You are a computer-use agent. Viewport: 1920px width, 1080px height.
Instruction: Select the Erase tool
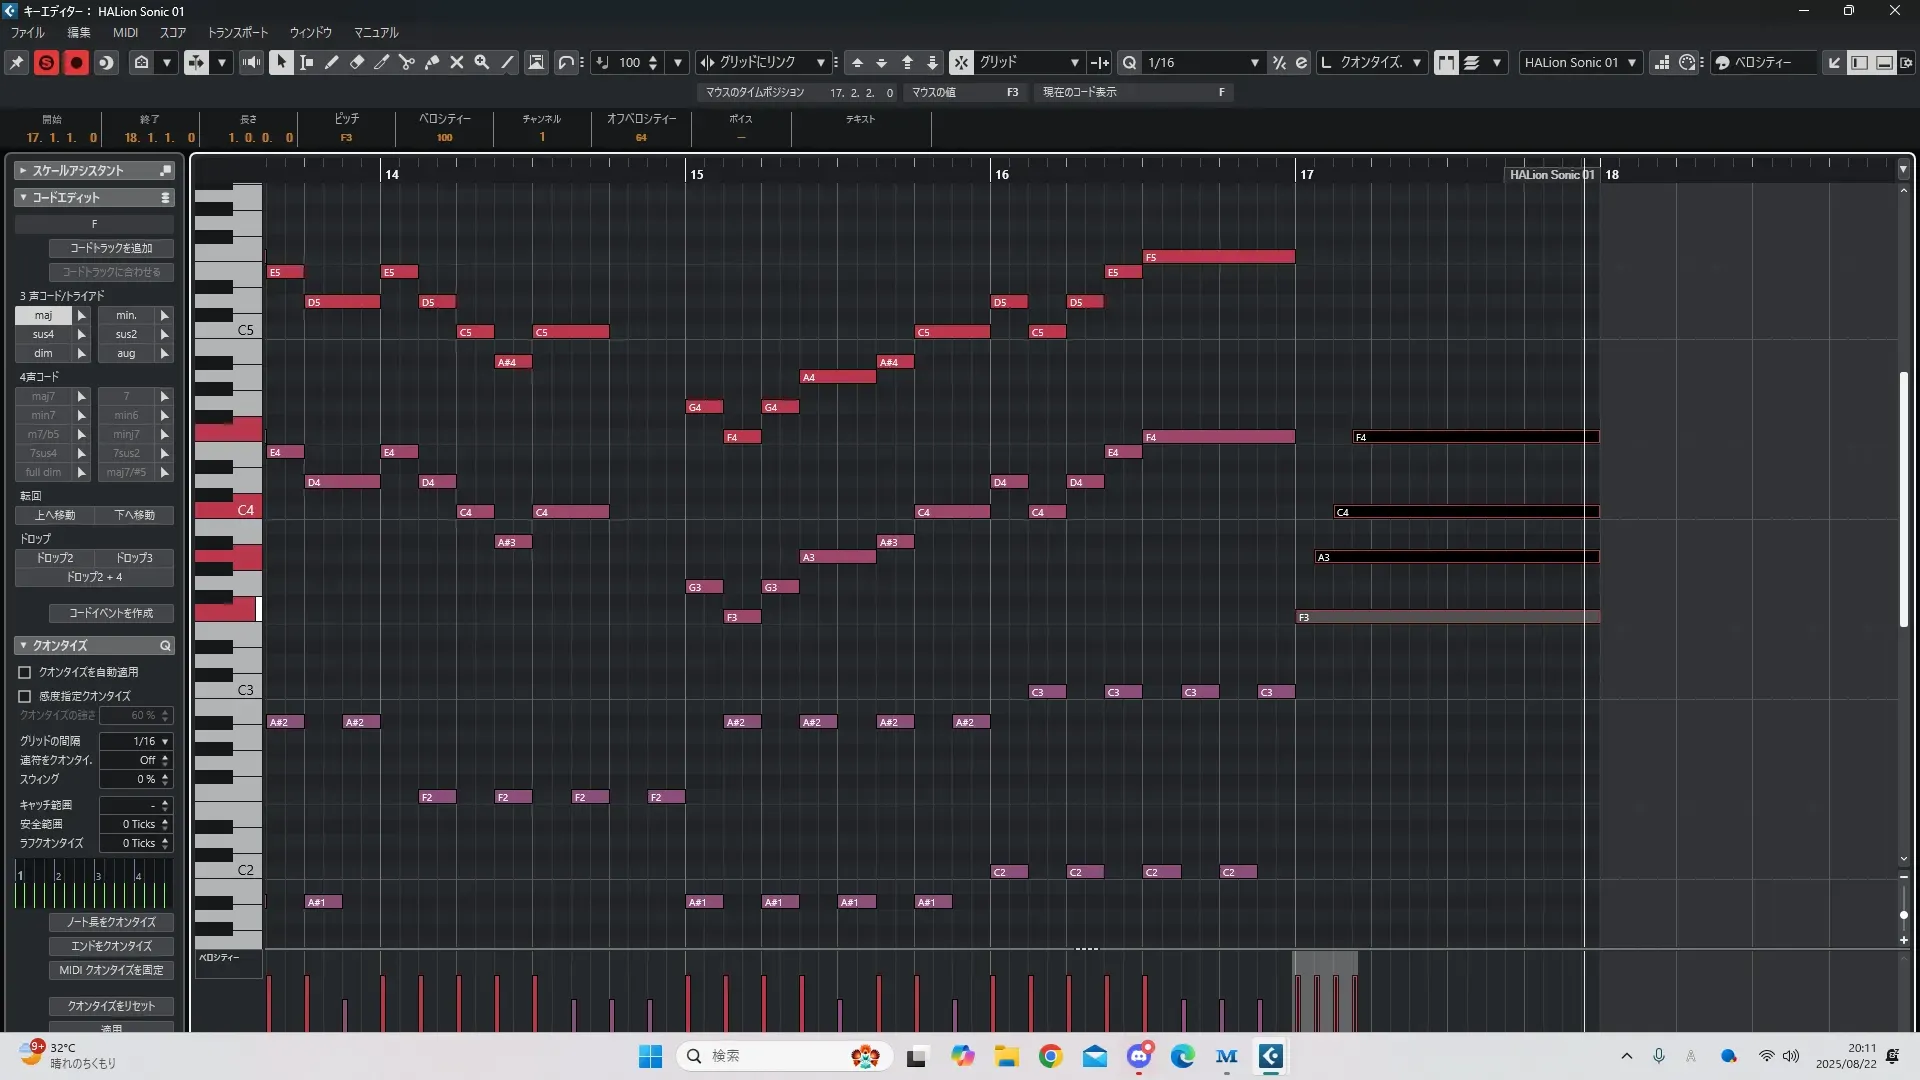[357, 62]
